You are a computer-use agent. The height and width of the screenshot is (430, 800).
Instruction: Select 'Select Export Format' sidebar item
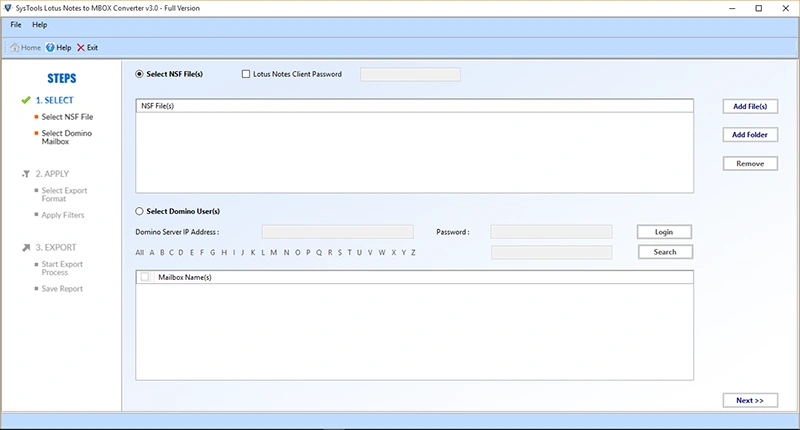[x=64, y=194]
